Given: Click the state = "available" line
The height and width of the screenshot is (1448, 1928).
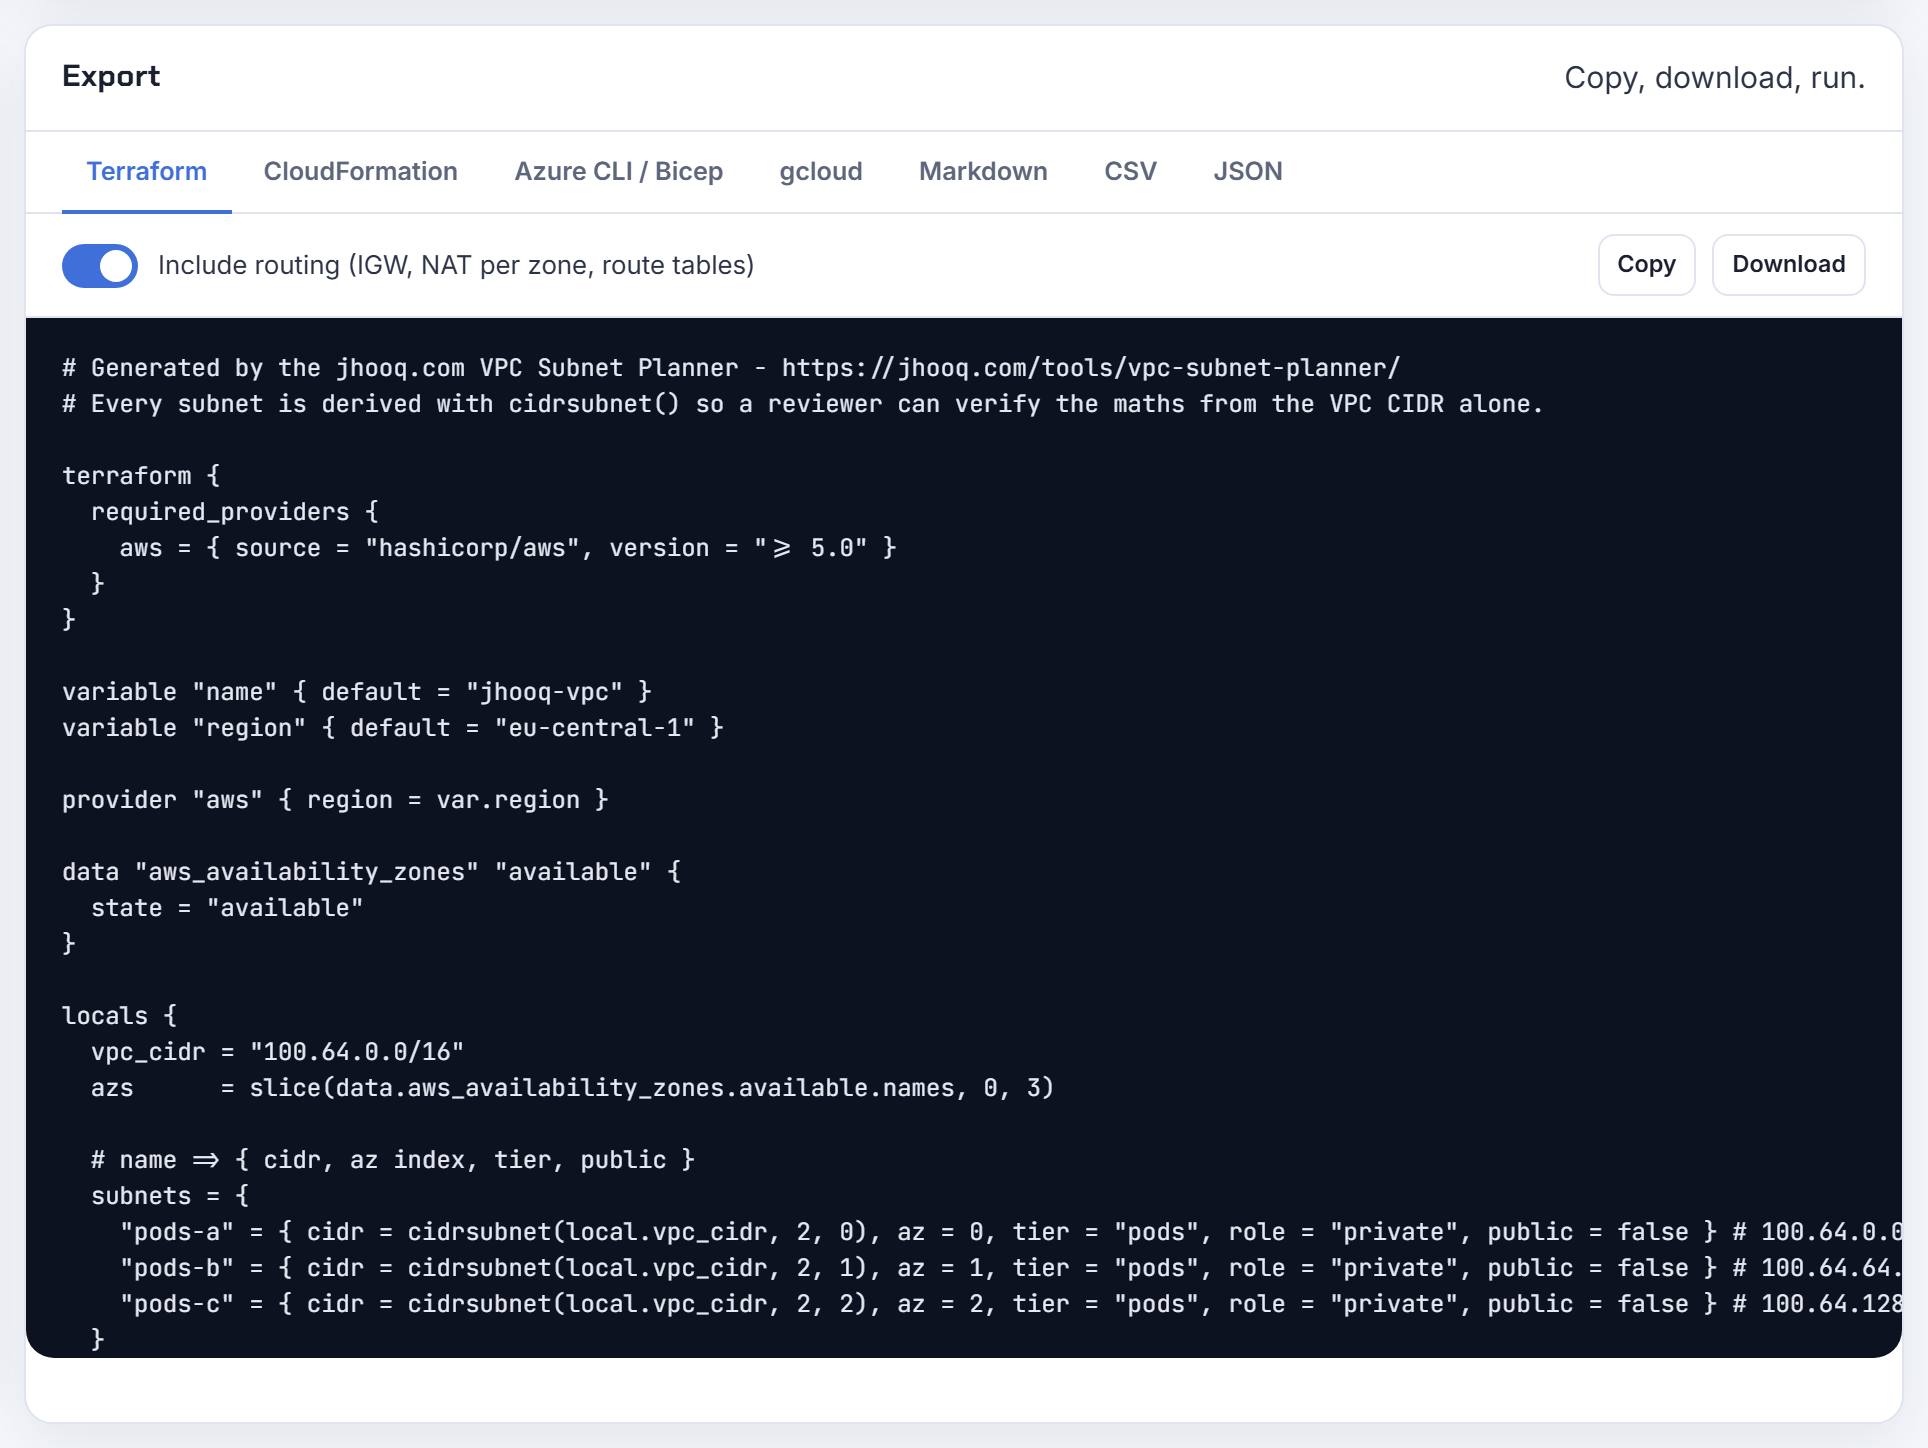Looking at the screenshot, I should click(227, 908).
